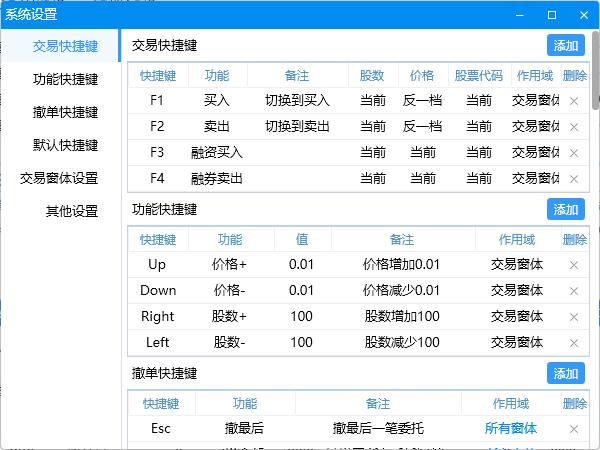Click the 所有窗体 scope link for Esc
The width and height of the screenshot is (600, 450).
coord(511,428)
